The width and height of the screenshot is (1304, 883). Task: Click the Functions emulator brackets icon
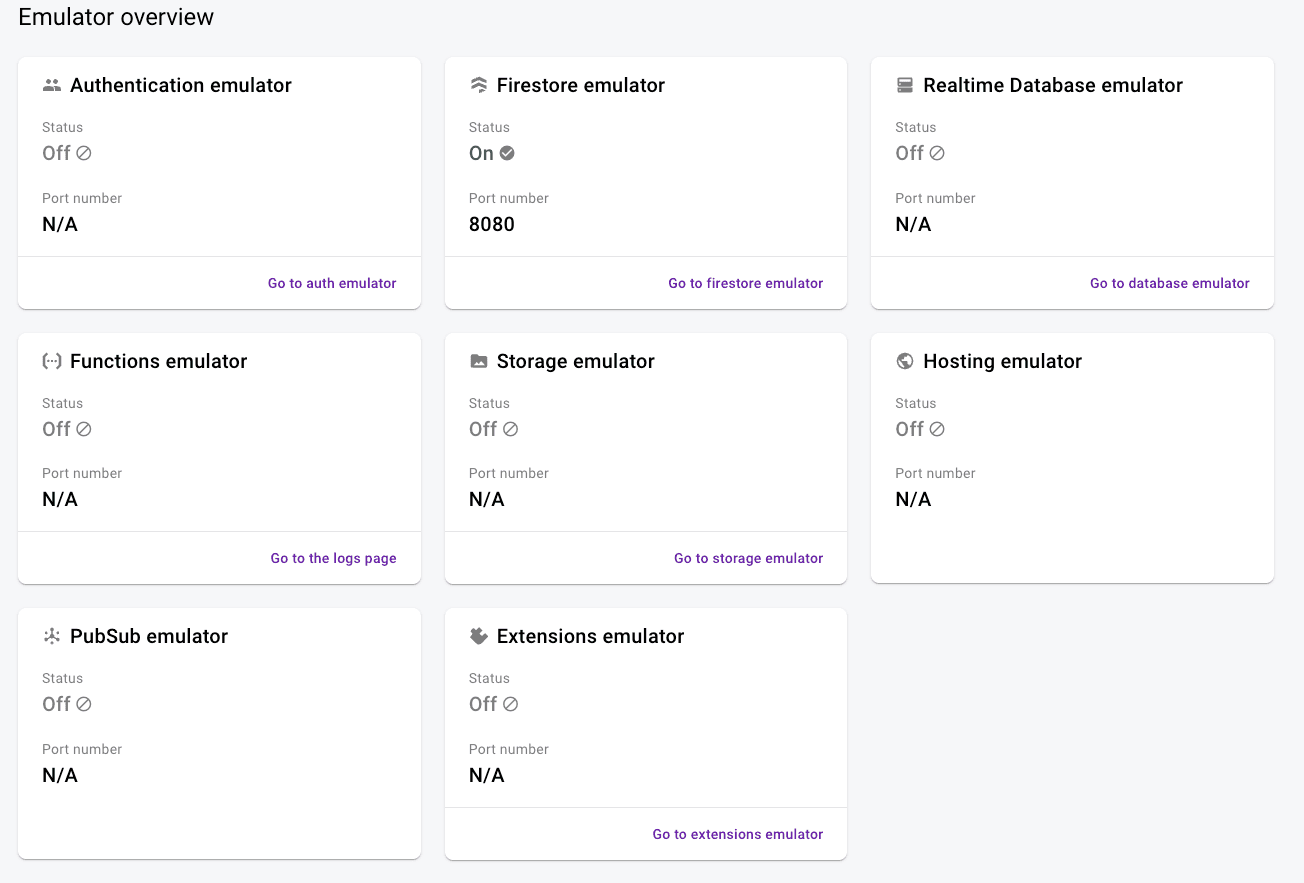52,362
